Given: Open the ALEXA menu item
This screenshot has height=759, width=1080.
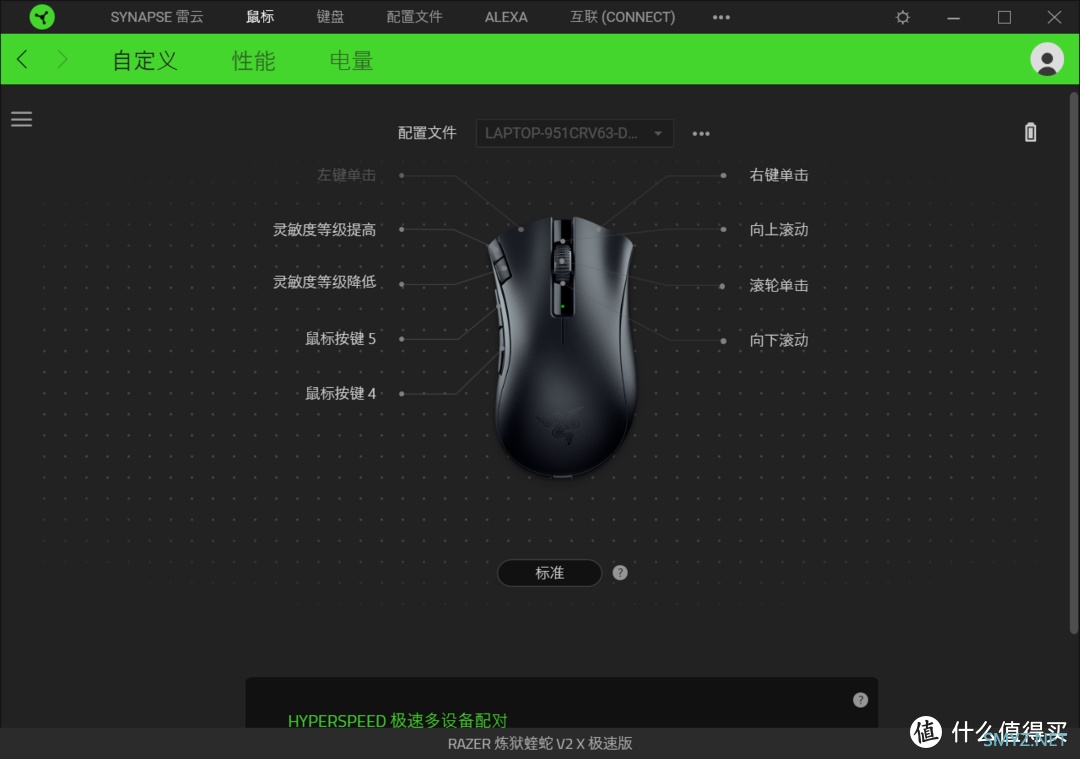Looking at the screenshot, I should [x=506, y=17].
